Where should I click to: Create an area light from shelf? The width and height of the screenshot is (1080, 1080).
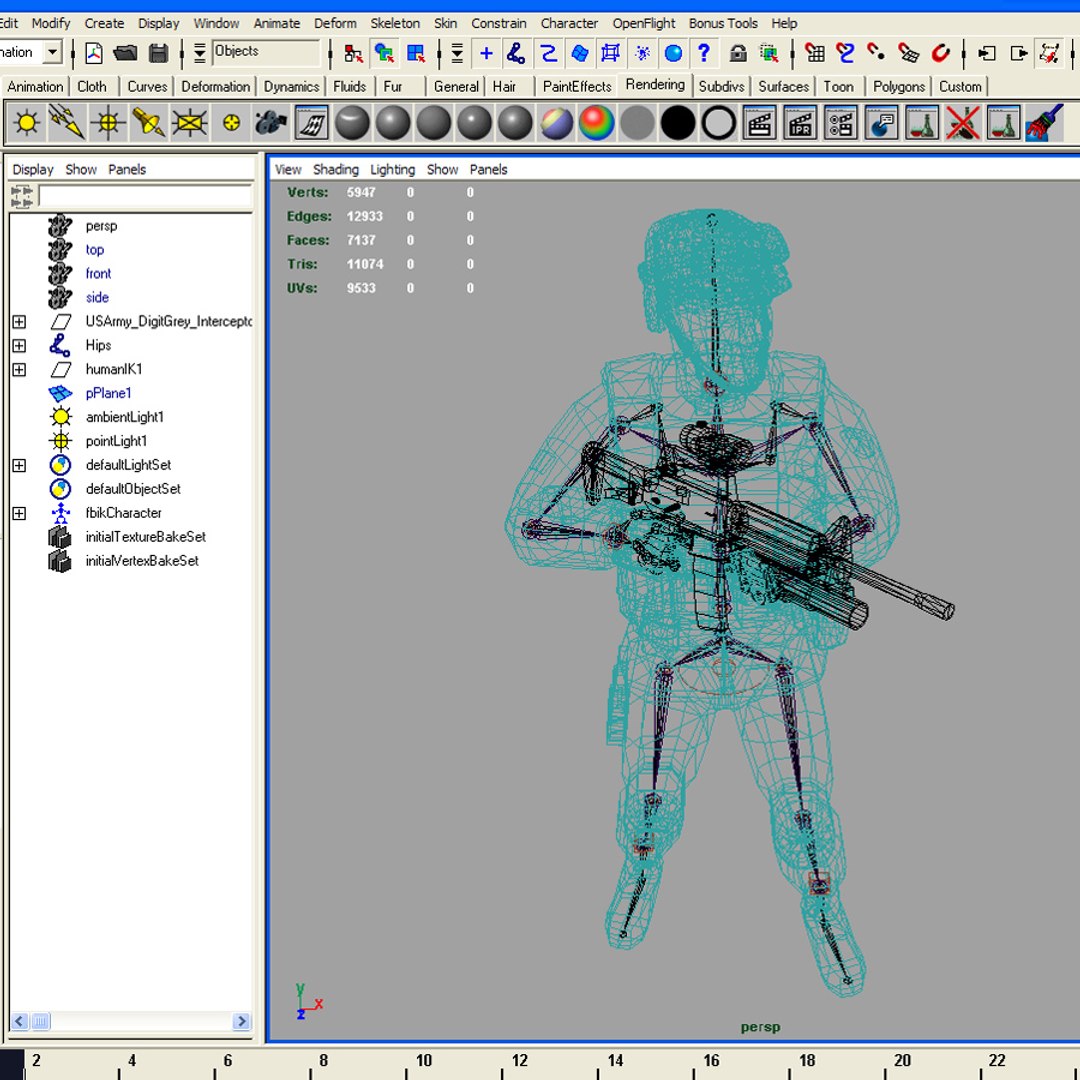(189, 123)
